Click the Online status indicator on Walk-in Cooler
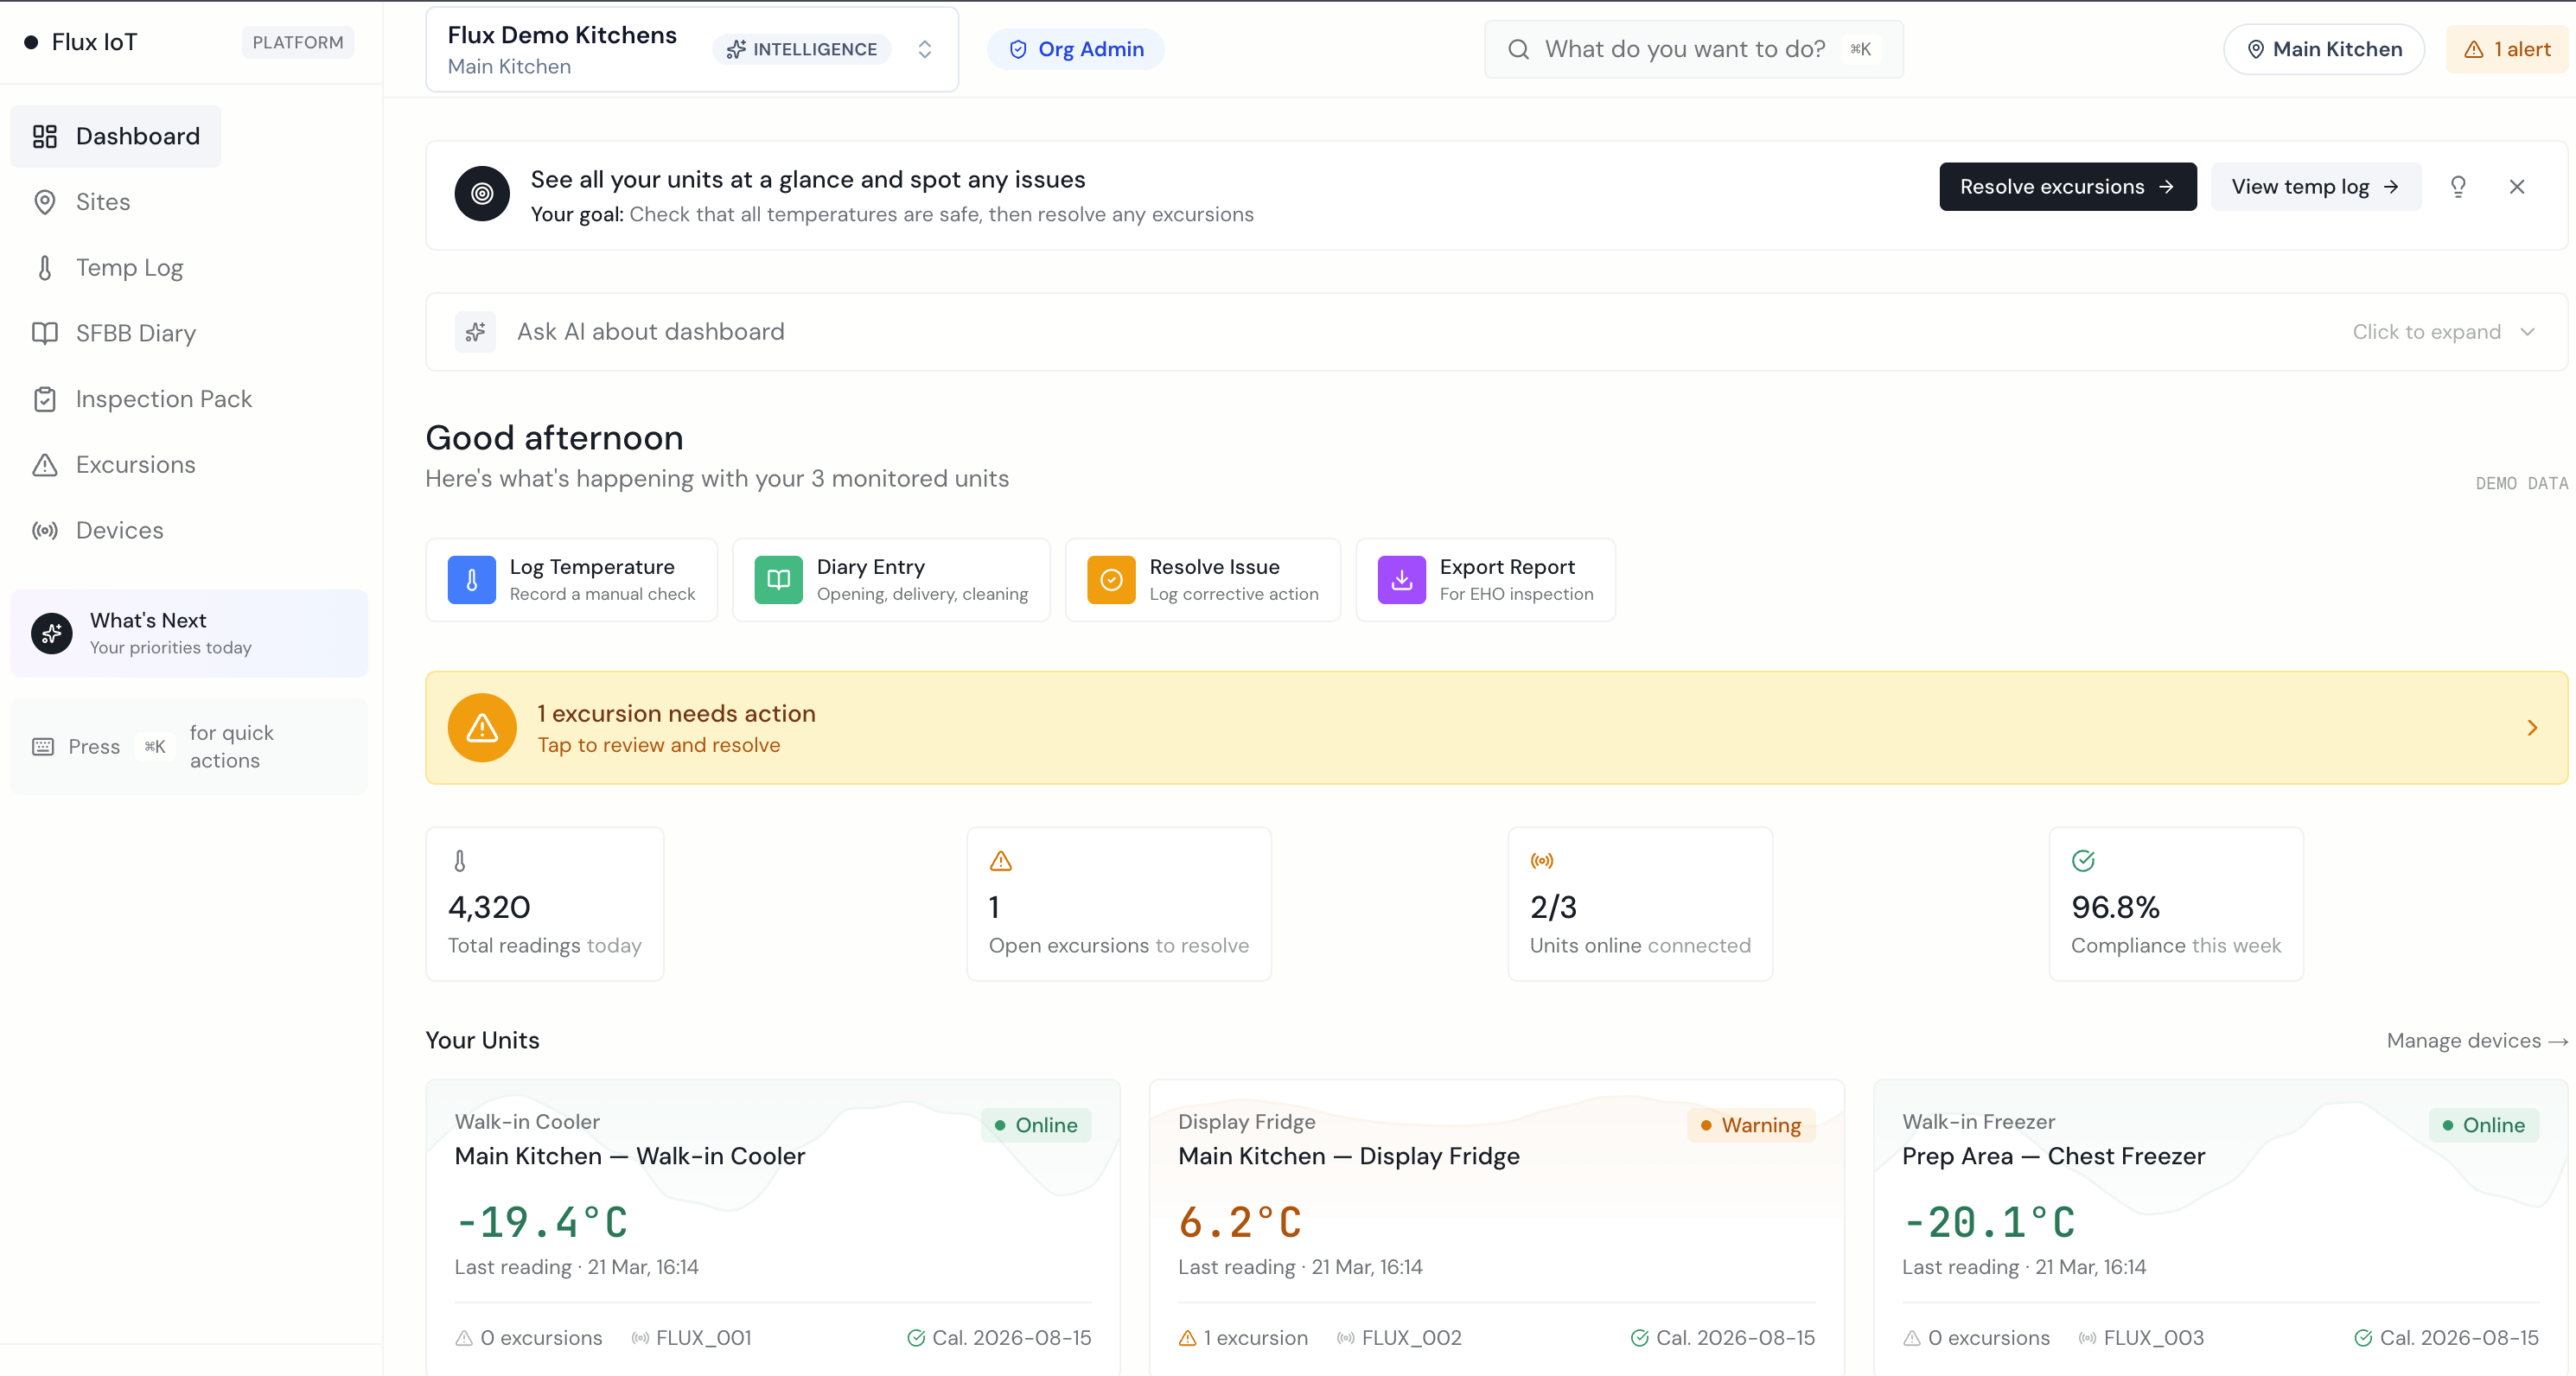The width and height of the screenshot is (2576, 1376). (1037, 1125)
